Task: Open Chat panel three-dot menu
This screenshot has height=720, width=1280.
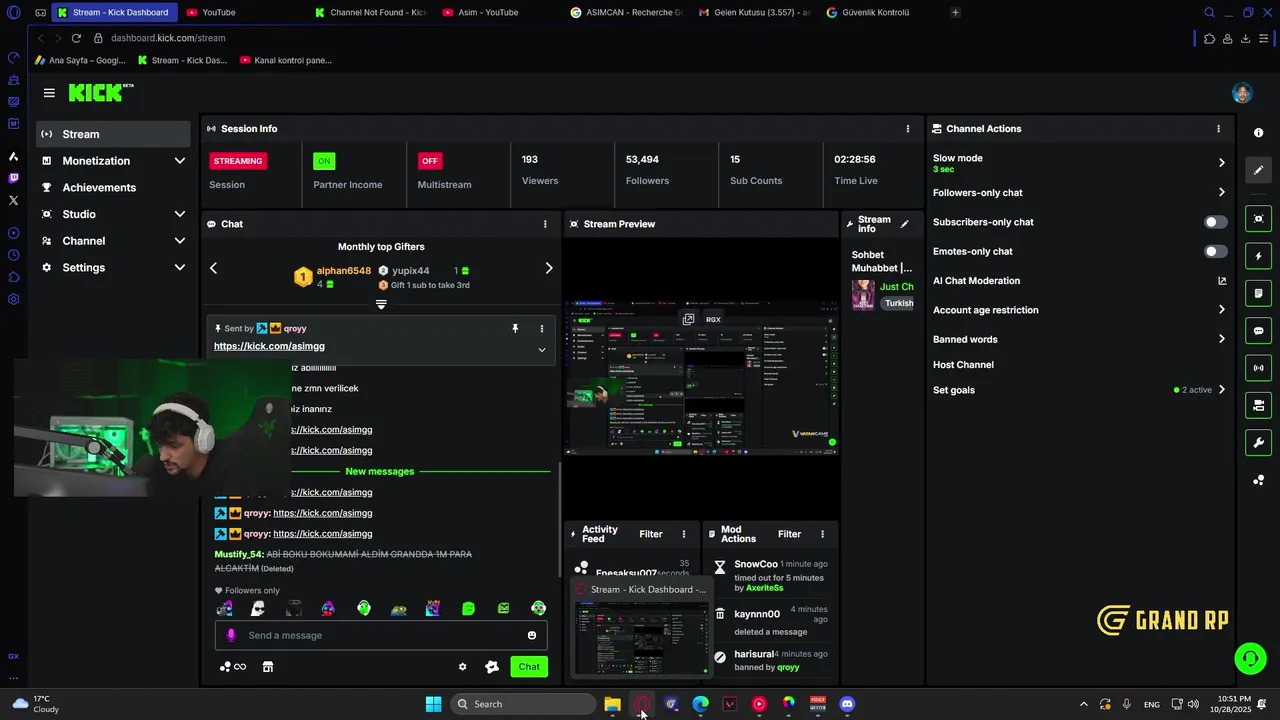Action: [545, 224]
